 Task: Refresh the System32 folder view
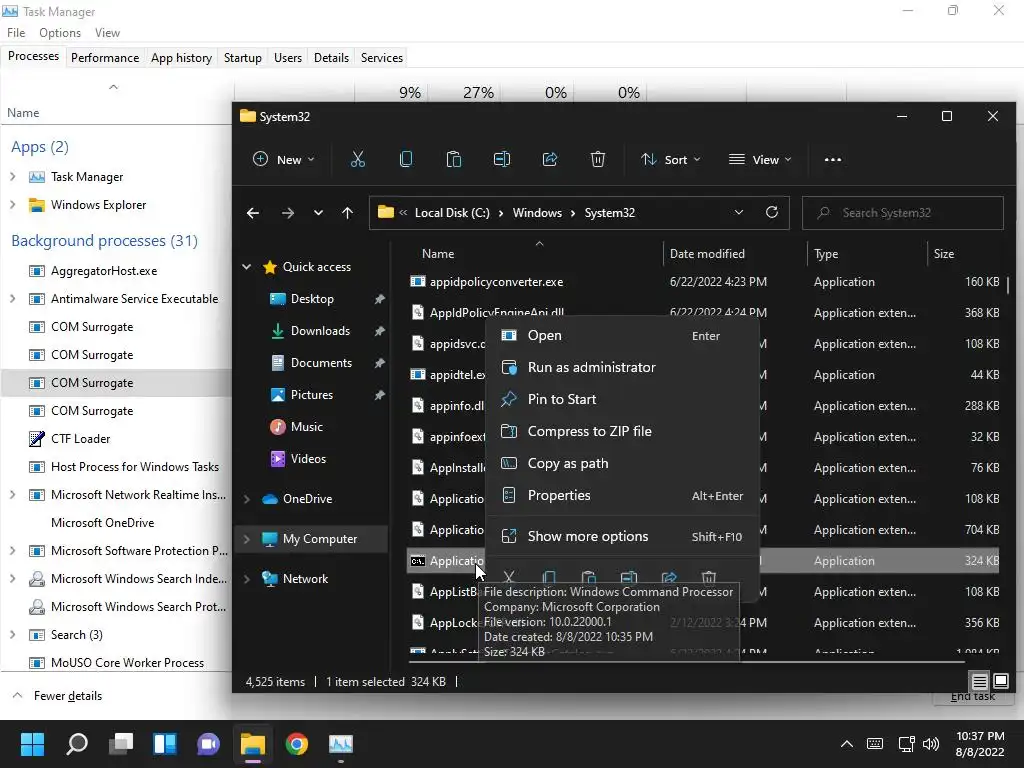point(772,212)
